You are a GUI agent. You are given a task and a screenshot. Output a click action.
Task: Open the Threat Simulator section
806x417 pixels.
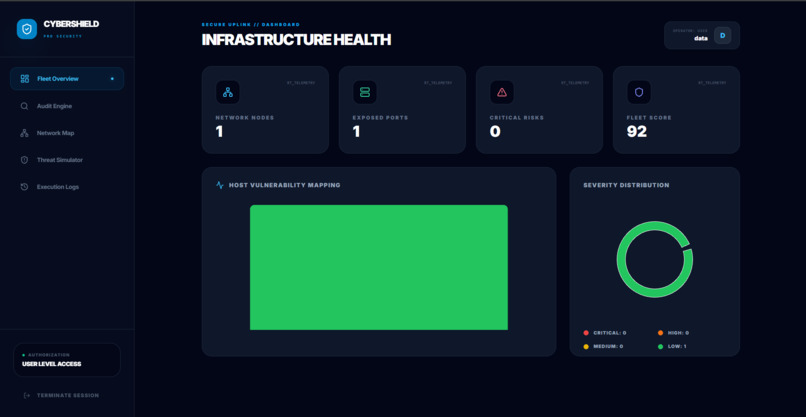point(67,160)
